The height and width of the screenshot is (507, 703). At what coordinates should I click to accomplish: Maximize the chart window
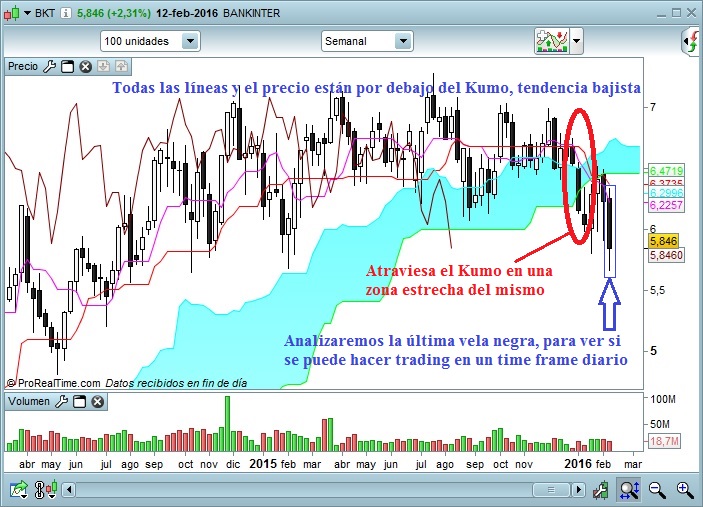[677, 13]
